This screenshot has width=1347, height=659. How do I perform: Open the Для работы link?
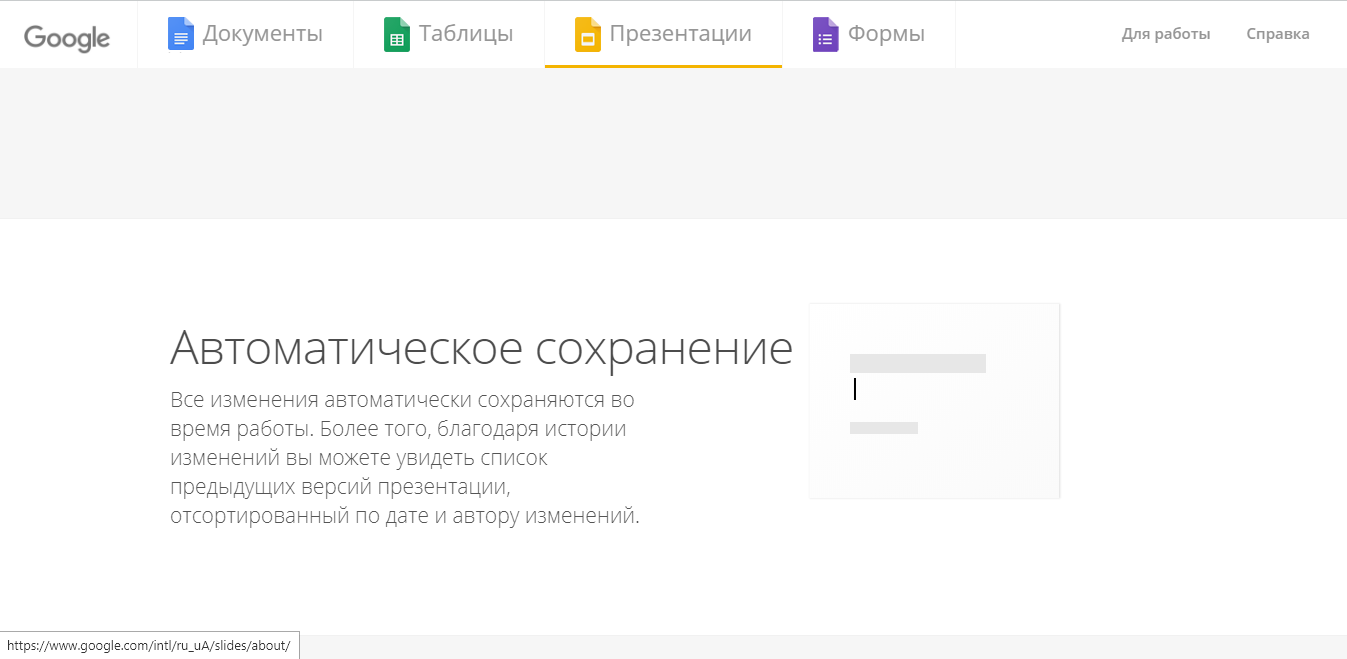1165,33
